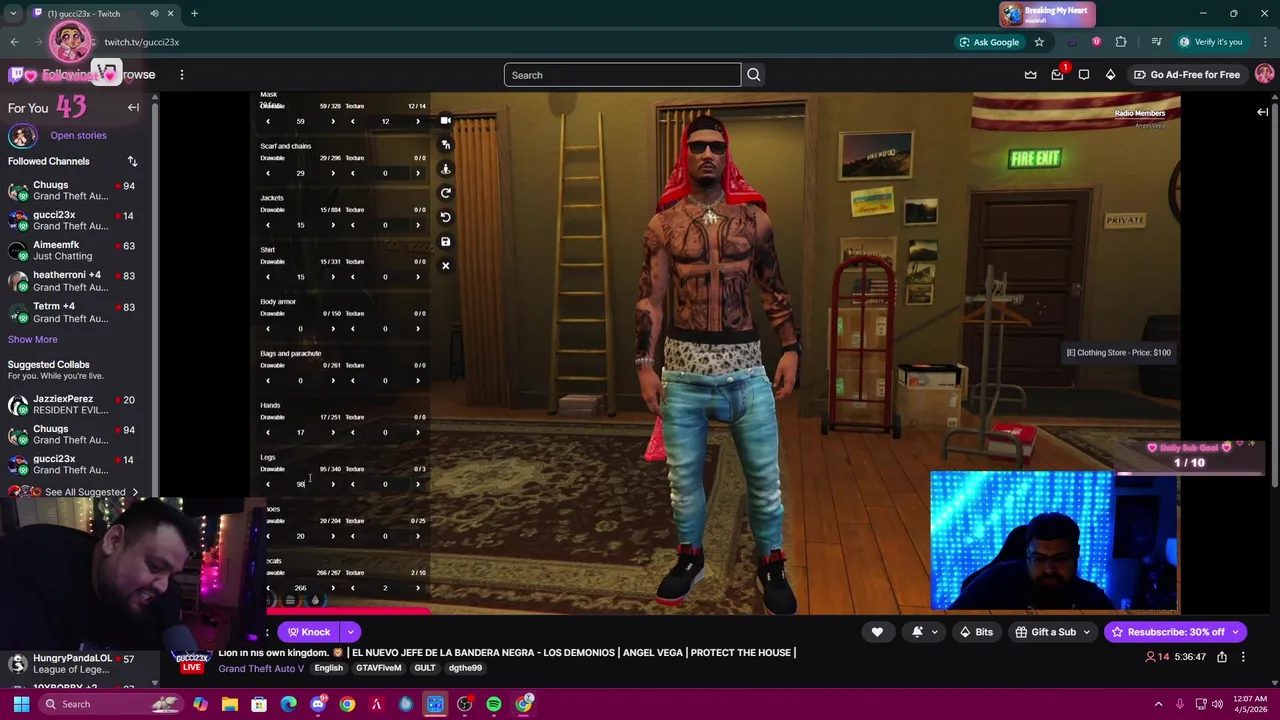Open File Explorer from the taskbar

[x=230, y=704]
